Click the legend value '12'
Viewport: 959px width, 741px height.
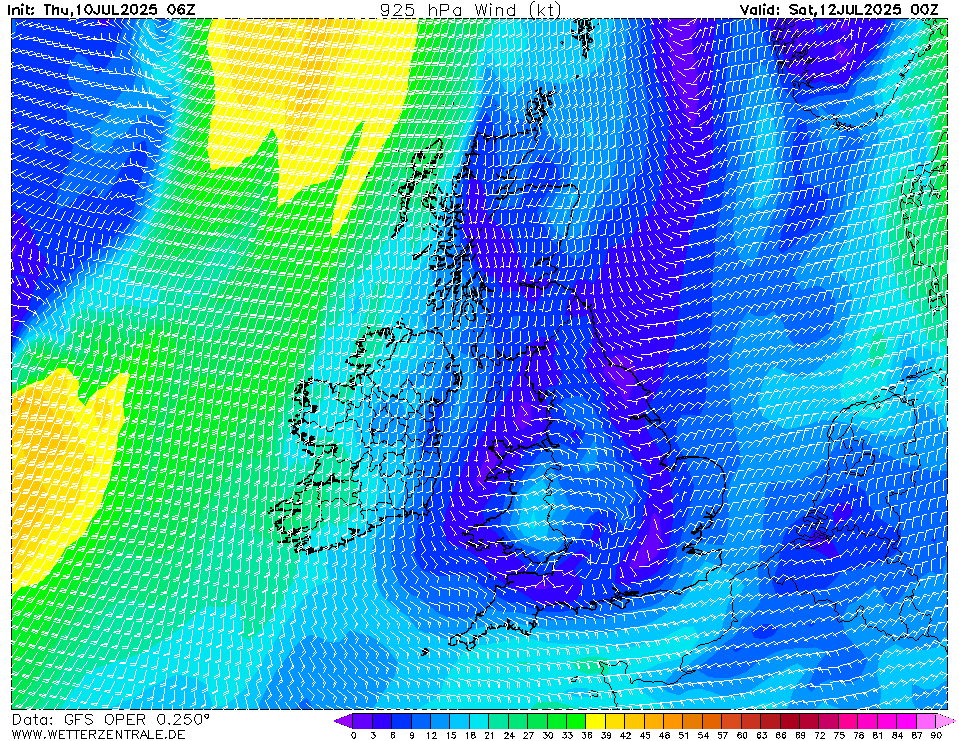pyautogui.click(x=431, y=735)
